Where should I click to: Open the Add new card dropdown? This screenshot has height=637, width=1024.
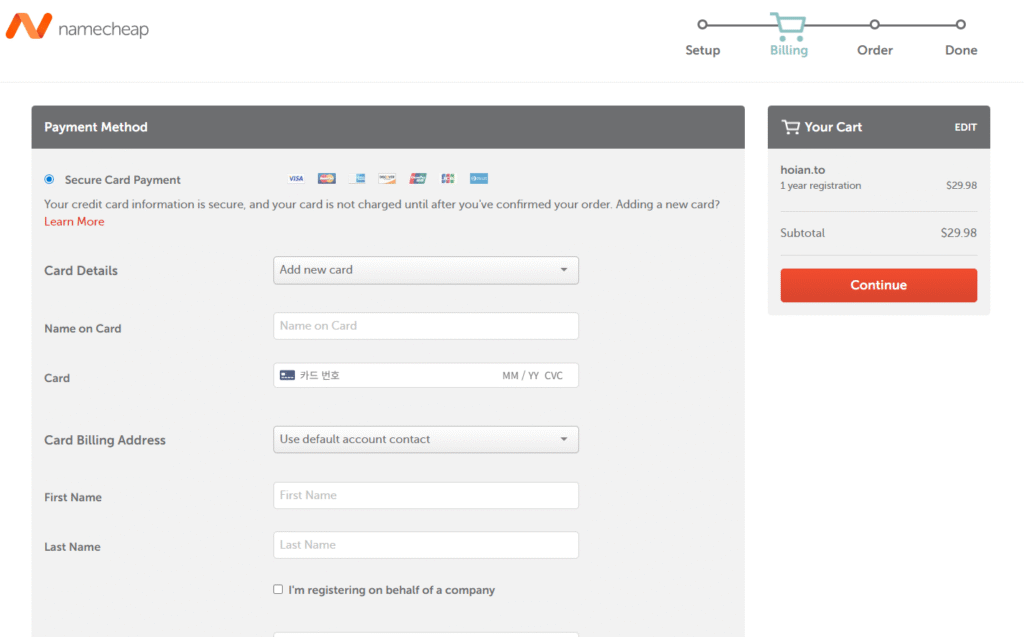(x=425, y=270)
